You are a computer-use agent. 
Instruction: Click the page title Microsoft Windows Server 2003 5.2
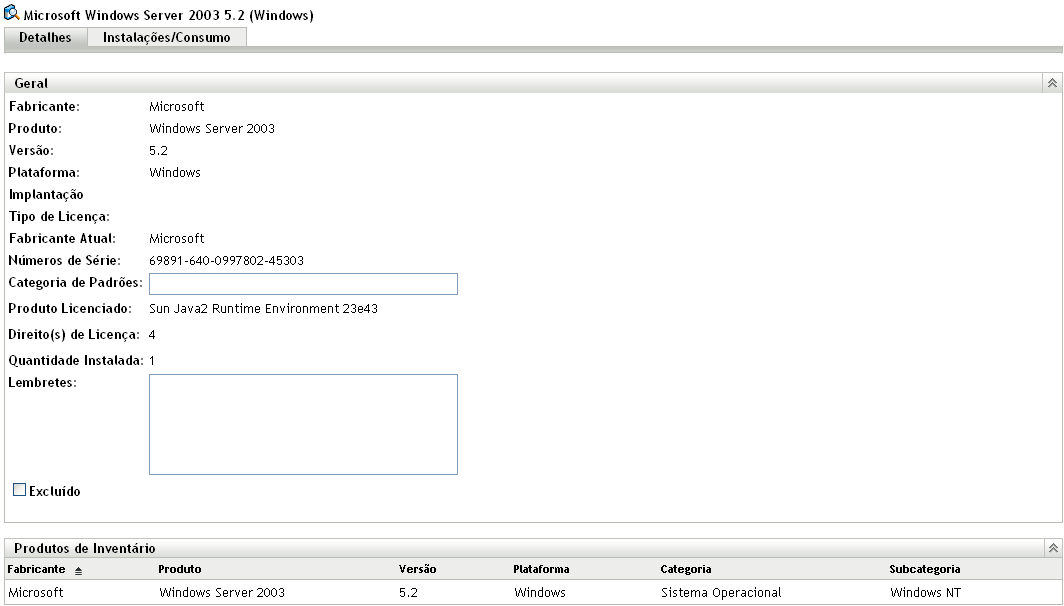click(168, 15)
